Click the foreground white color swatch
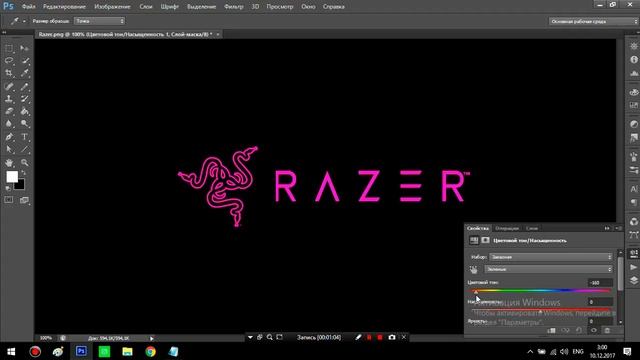 [x=12, y=176]
